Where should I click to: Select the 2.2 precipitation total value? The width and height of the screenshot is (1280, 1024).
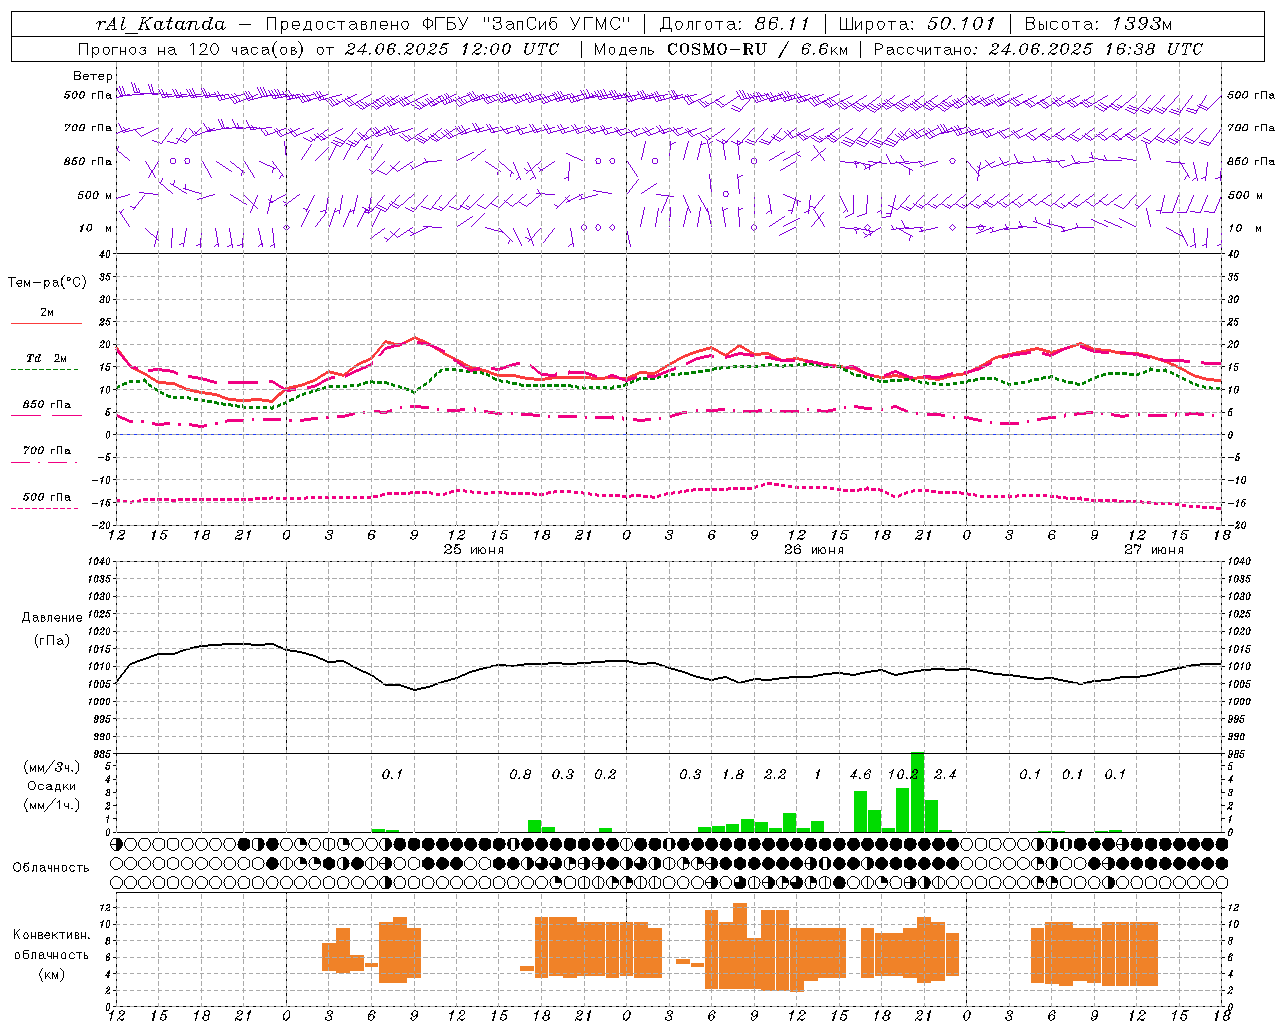775,774
